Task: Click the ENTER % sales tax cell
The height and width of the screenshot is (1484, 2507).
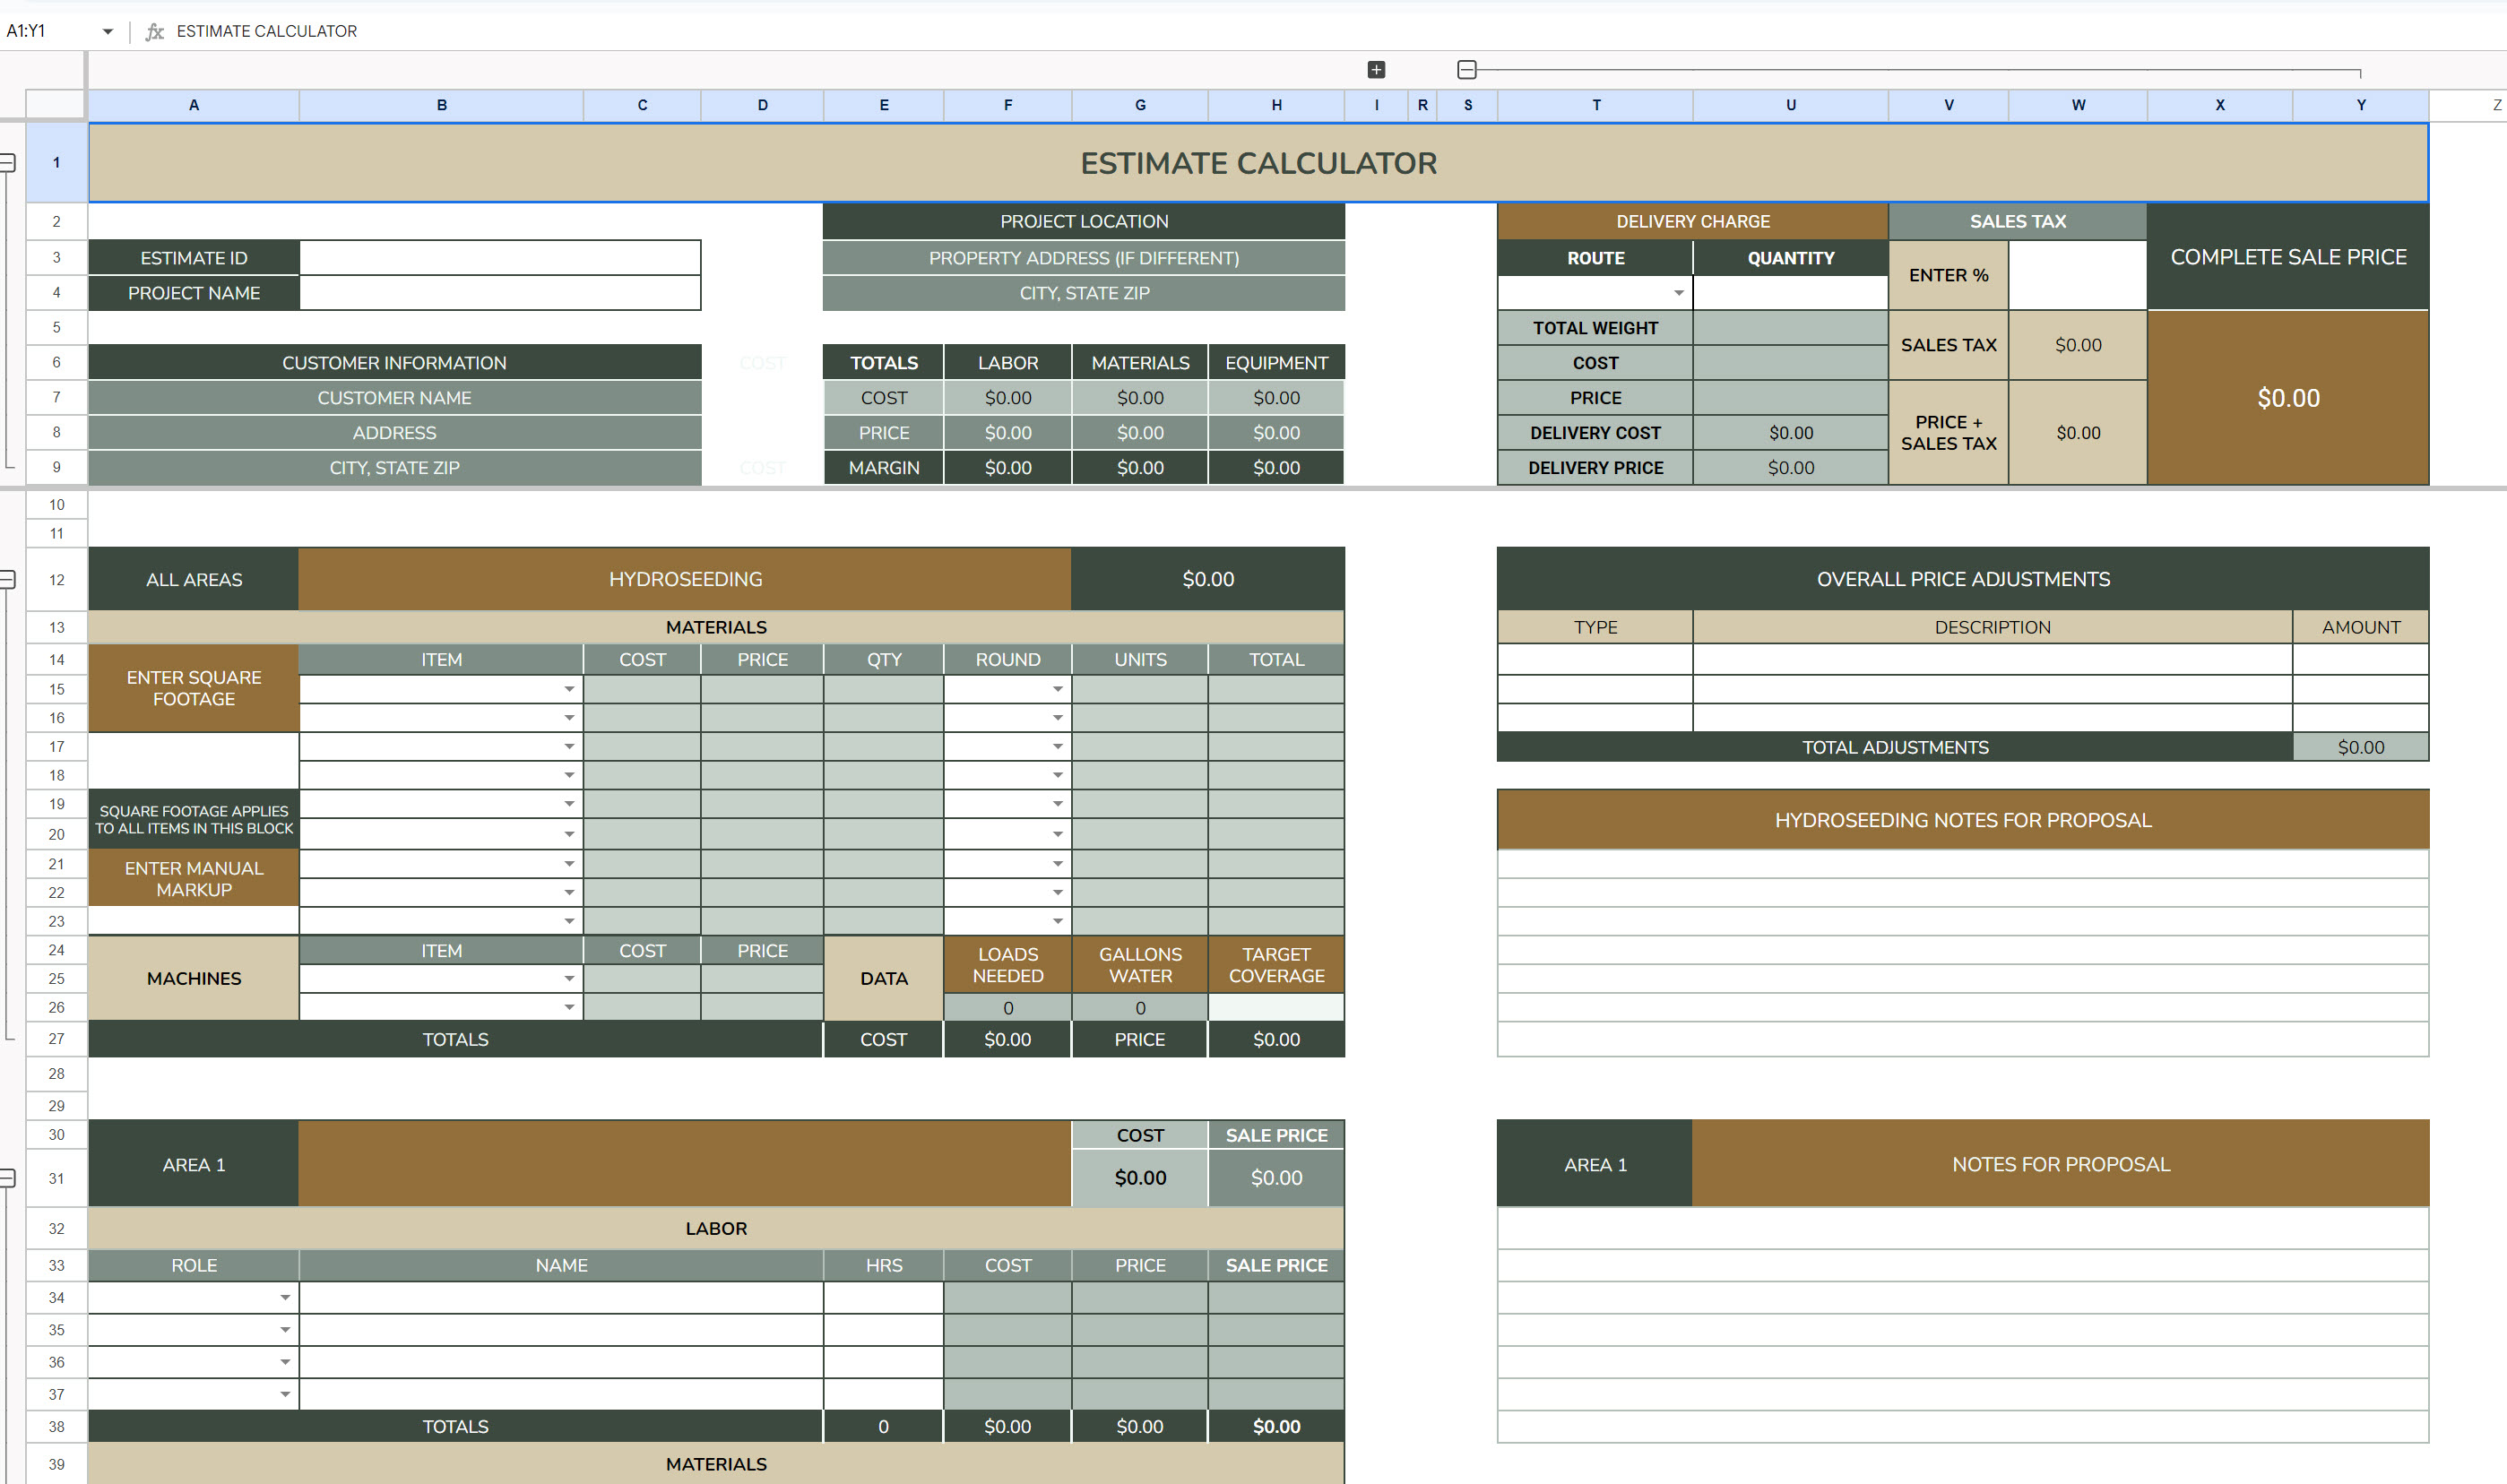Action: pos(2077,275)
